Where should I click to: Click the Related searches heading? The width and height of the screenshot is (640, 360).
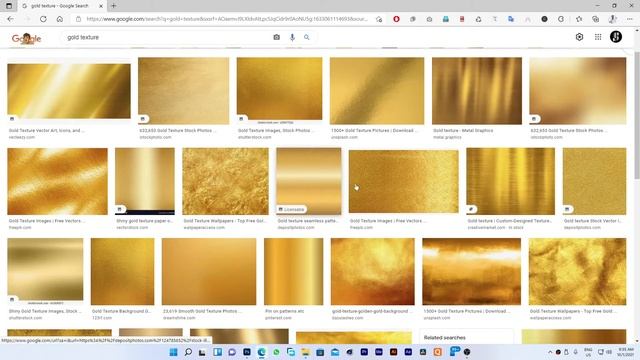coord(444,338)
